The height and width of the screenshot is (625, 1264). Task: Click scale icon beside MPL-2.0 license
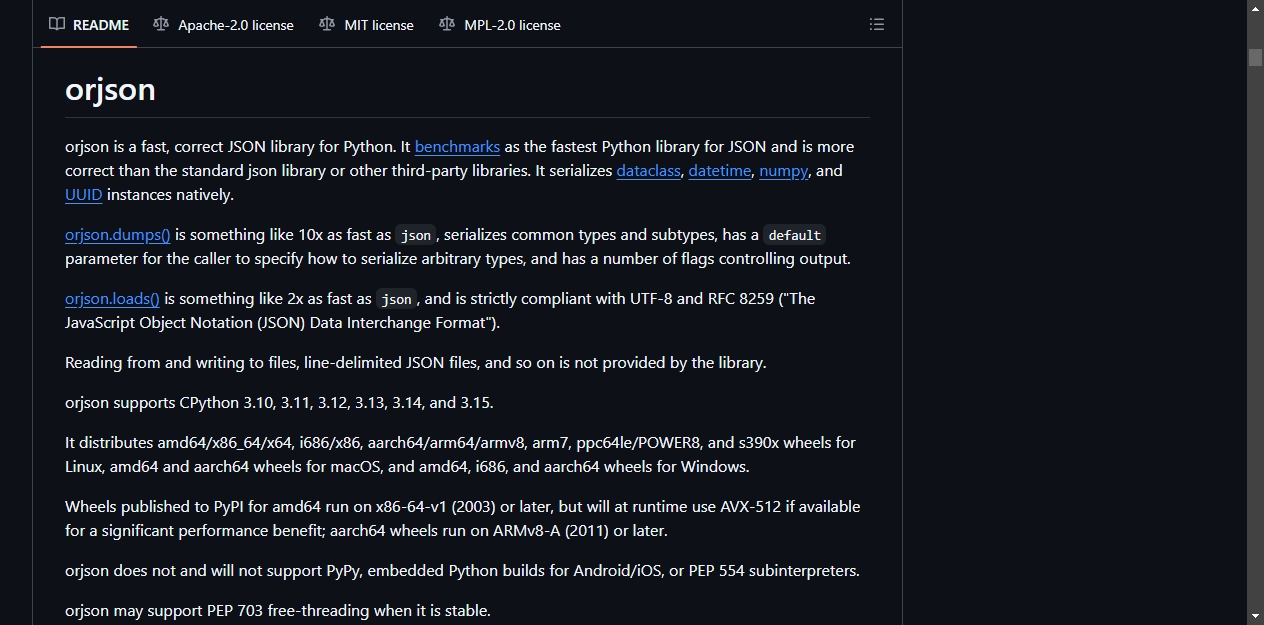pos(447,24)
